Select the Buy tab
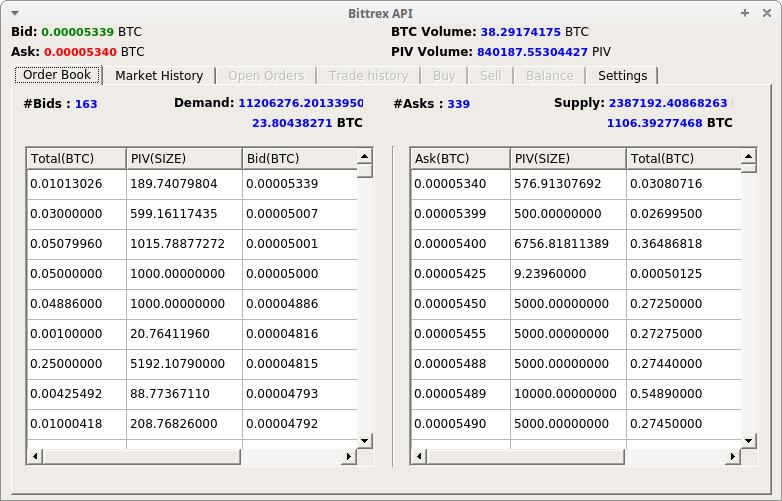782x501 pixels. pos(444,76)
